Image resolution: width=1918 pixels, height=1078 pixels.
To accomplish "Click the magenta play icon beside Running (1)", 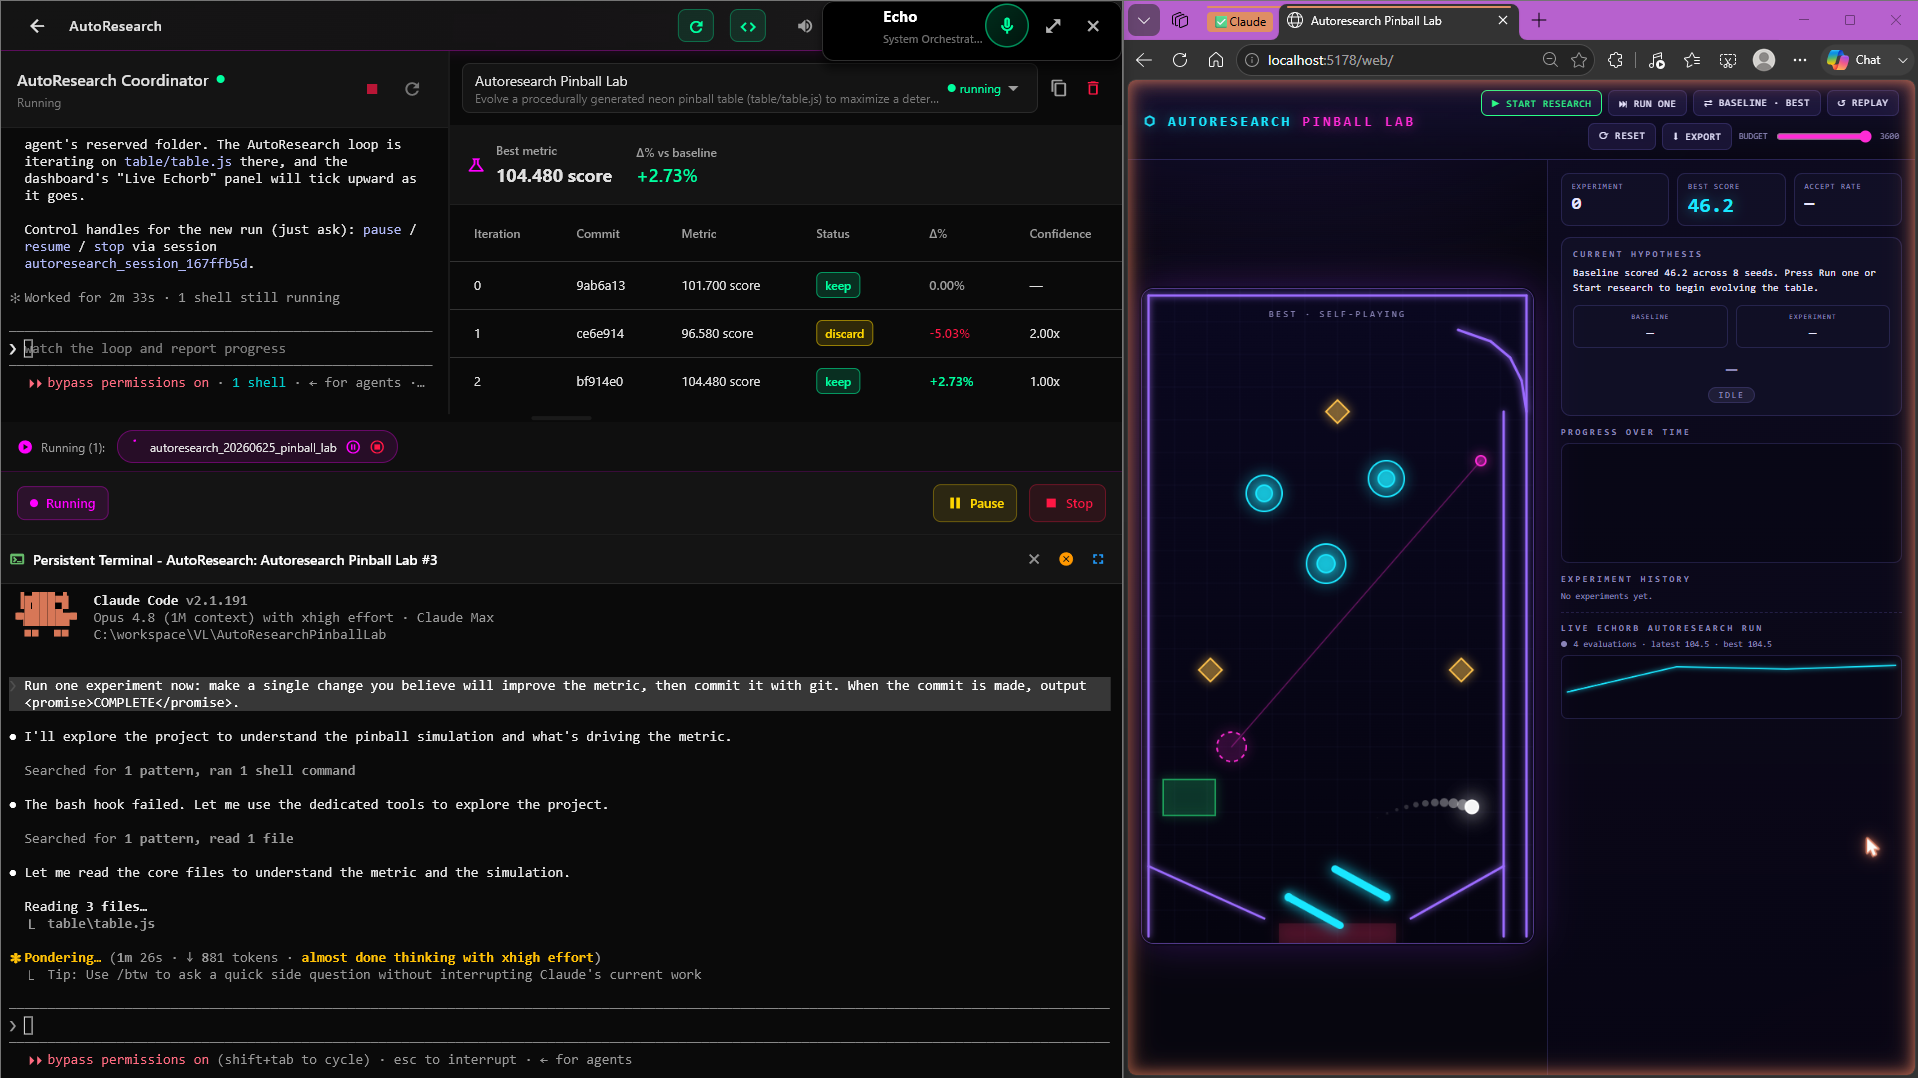I will [25, 447].
